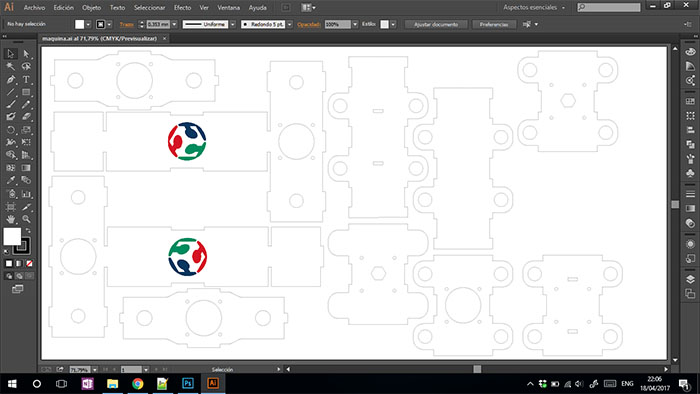Select the Gradient tool

coord(26,168)
